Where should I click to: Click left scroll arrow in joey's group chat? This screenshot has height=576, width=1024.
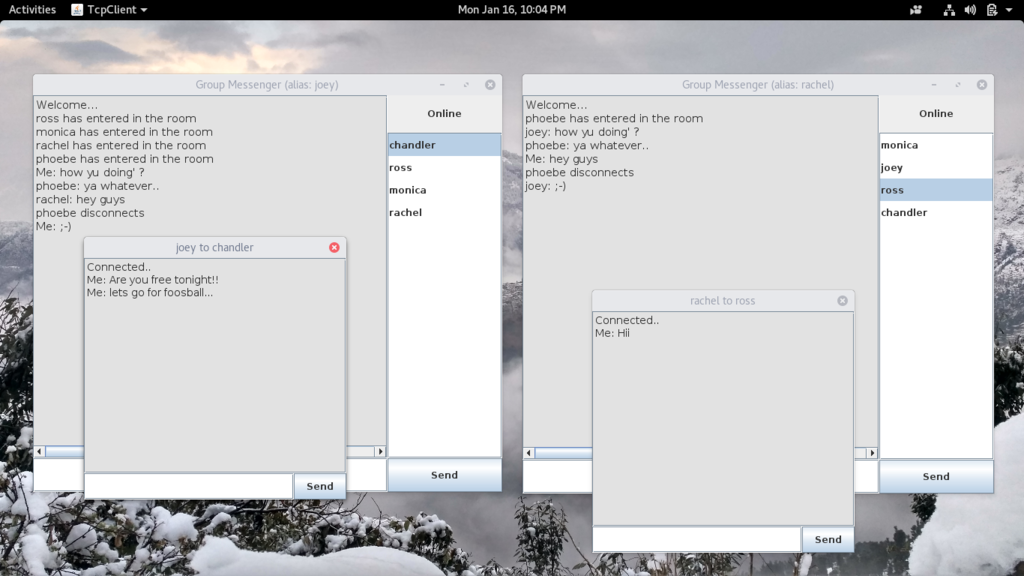39,451
